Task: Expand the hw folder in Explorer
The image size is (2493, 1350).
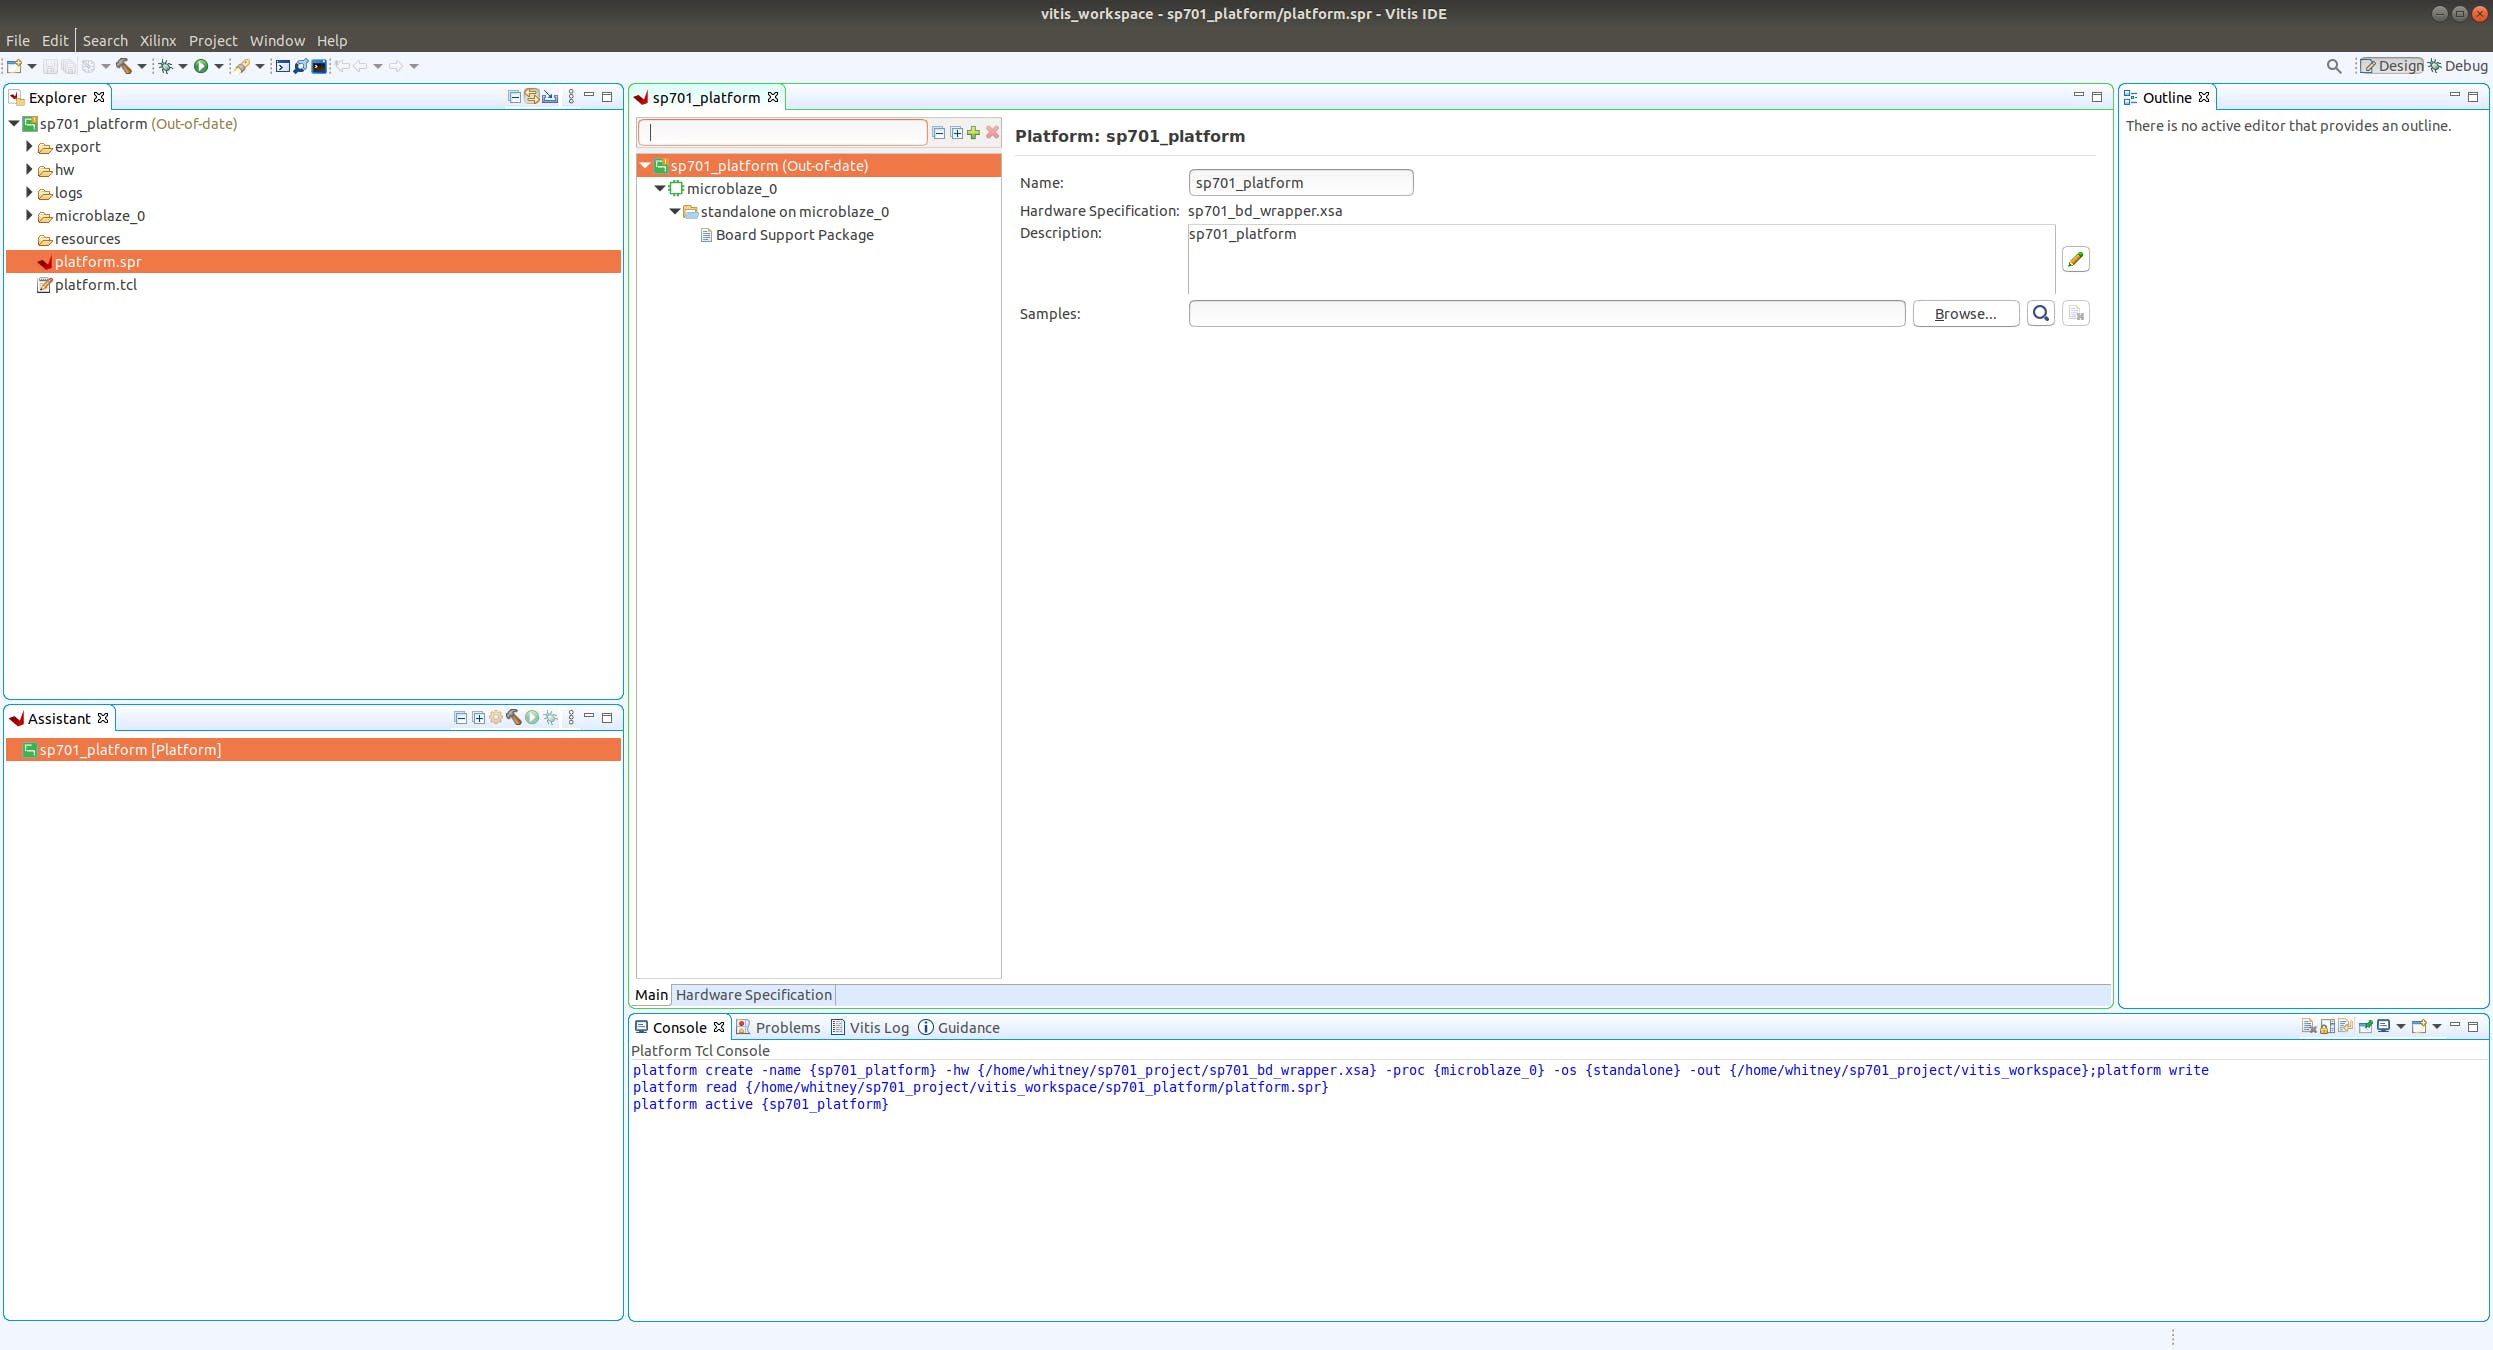Action: coord(29,169)
